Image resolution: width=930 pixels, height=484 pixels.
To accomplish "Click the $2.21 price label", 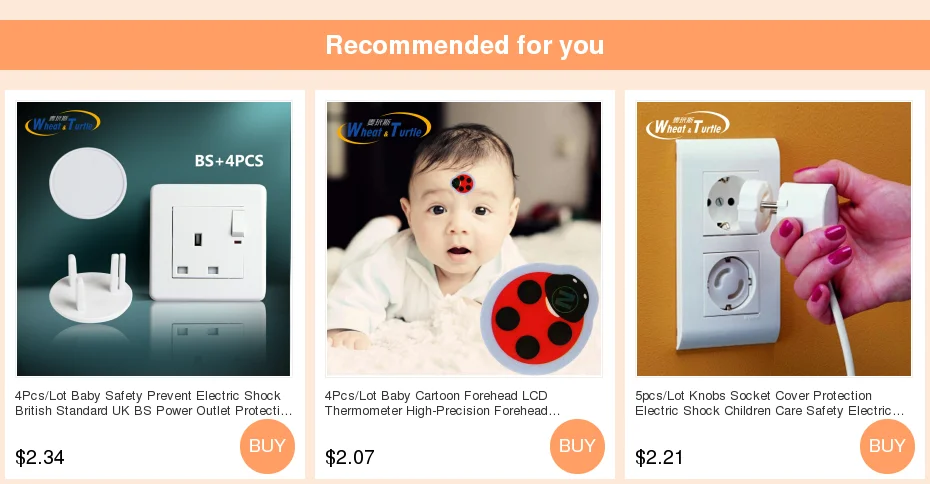I will coord(660,457).
